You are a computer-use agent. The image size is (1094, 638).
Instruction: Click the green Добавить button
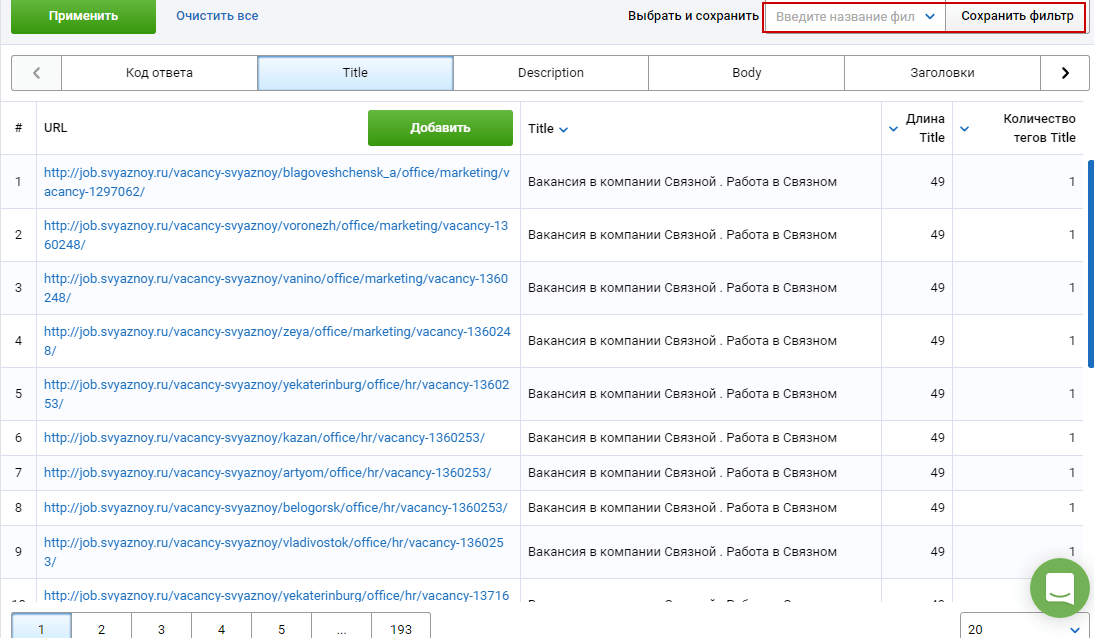pos(440,128)
